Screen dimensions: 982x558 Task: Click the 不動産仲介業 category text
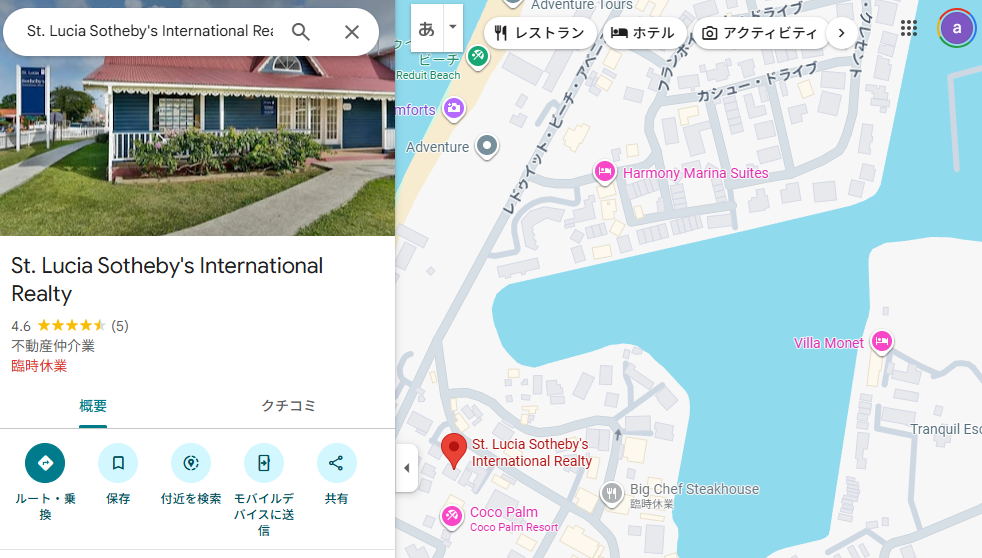pyautogui.click(x=53, y=346)
